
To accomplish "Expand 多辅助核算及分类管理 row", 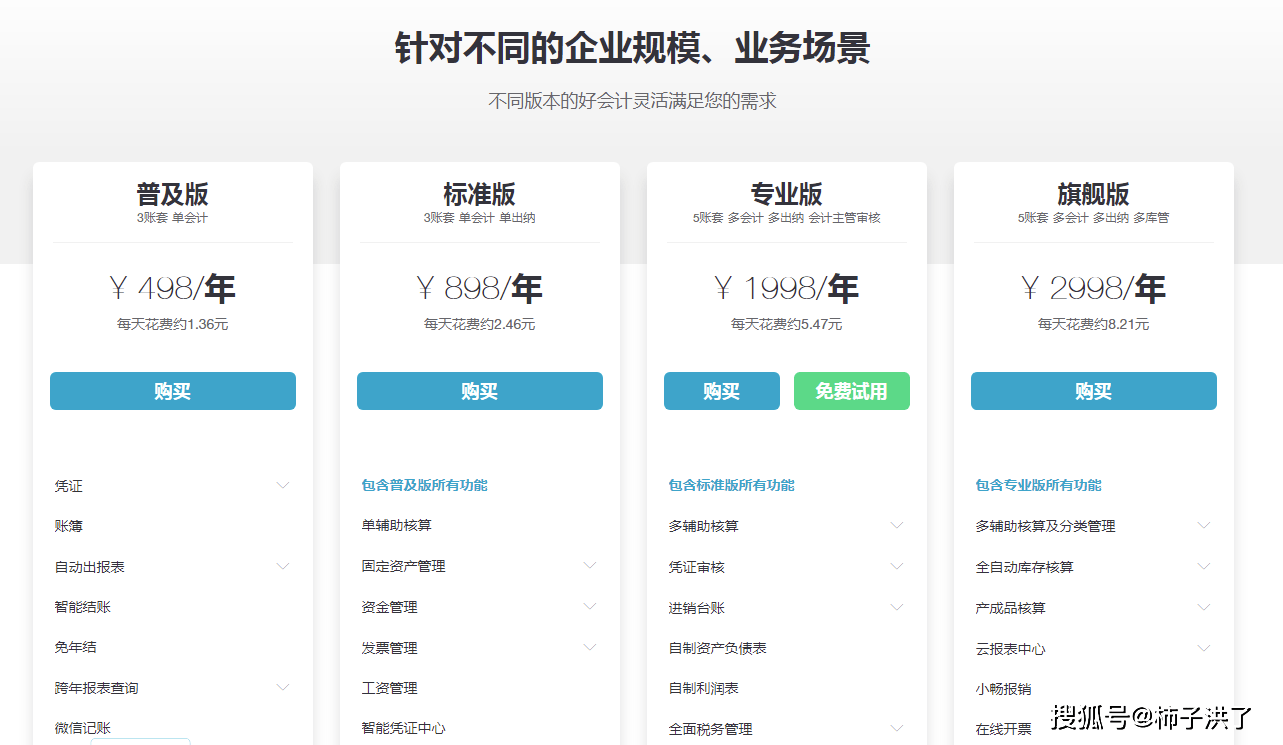I will point(1204,525).
